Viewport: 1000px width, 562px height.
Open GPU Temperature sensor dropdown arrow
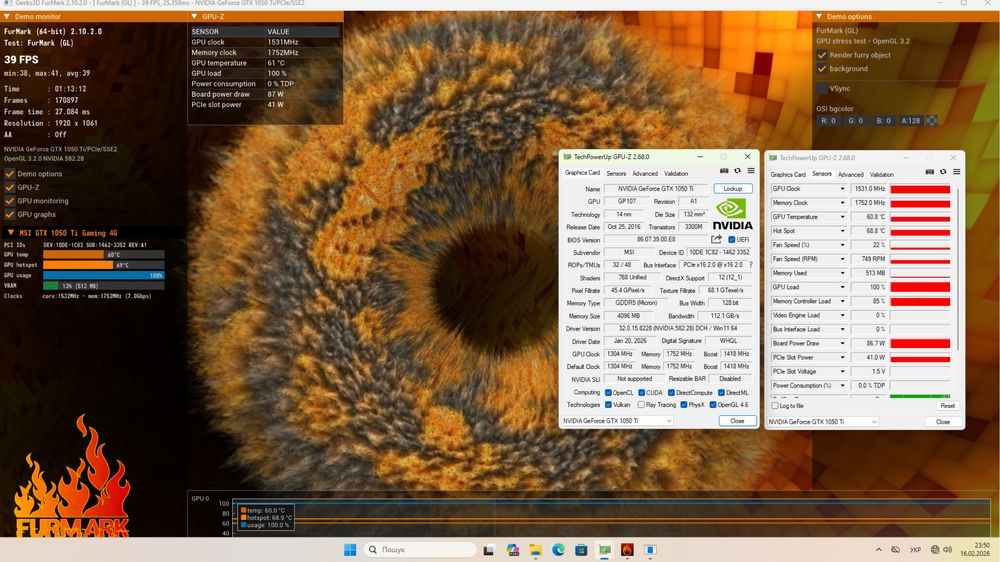842,217
